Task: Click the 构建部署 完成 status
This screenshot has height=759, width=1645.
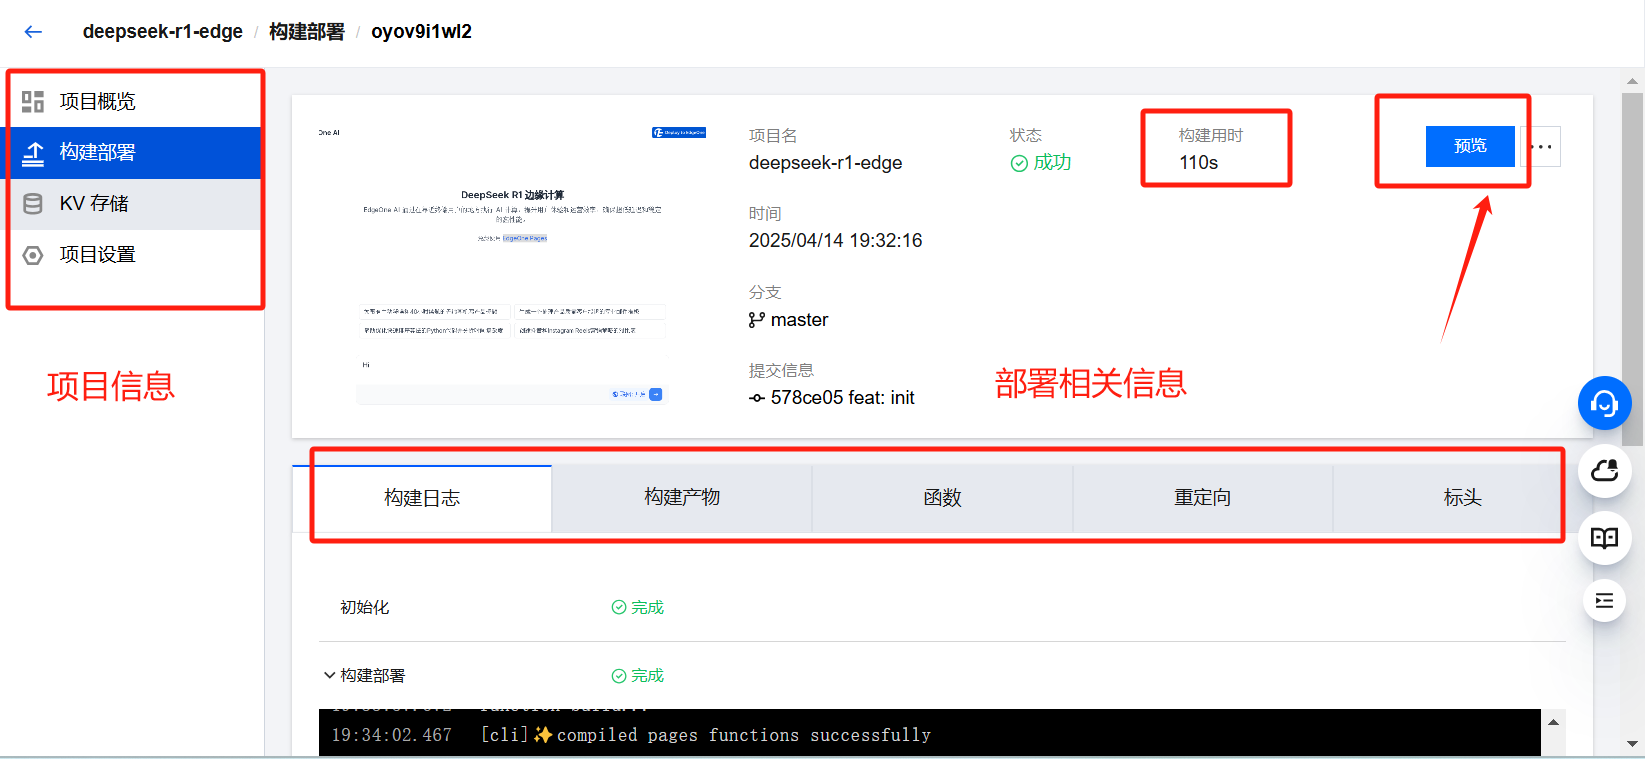Action: click(x=638, y=675)
